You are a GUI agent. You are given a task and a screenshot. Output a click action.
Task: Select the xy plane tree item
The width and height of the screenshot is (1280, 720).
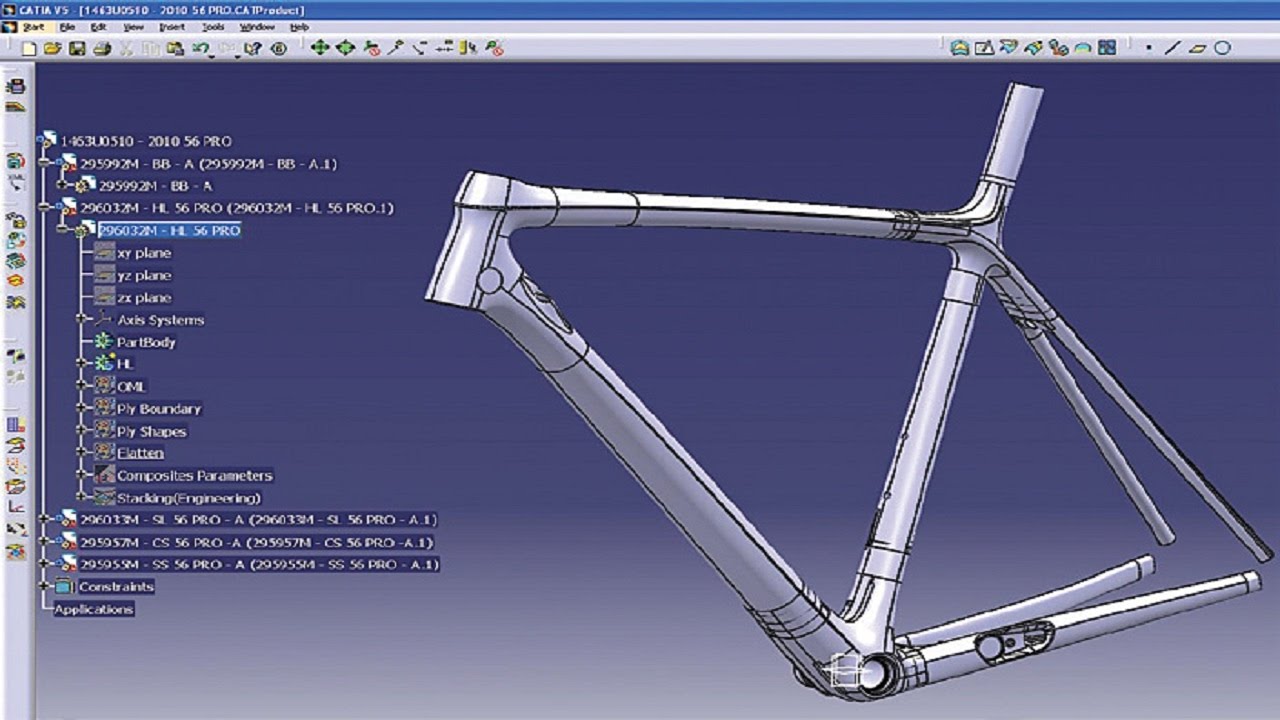click(144, 253)
